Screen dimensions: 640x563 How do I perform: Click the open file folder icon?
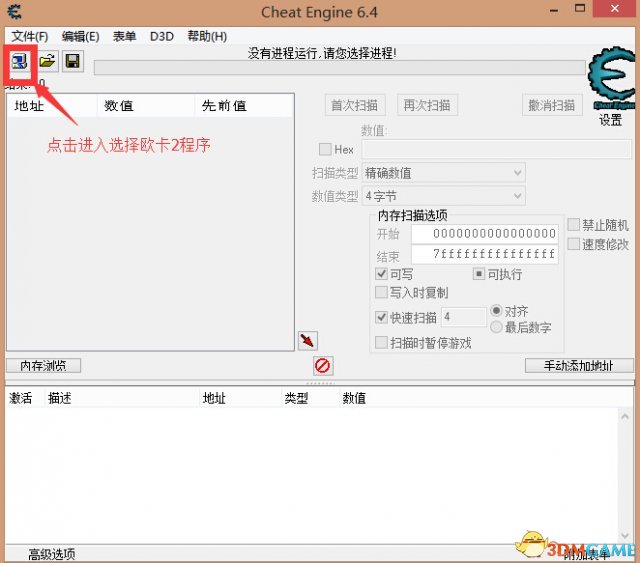(x=47, y=62)
